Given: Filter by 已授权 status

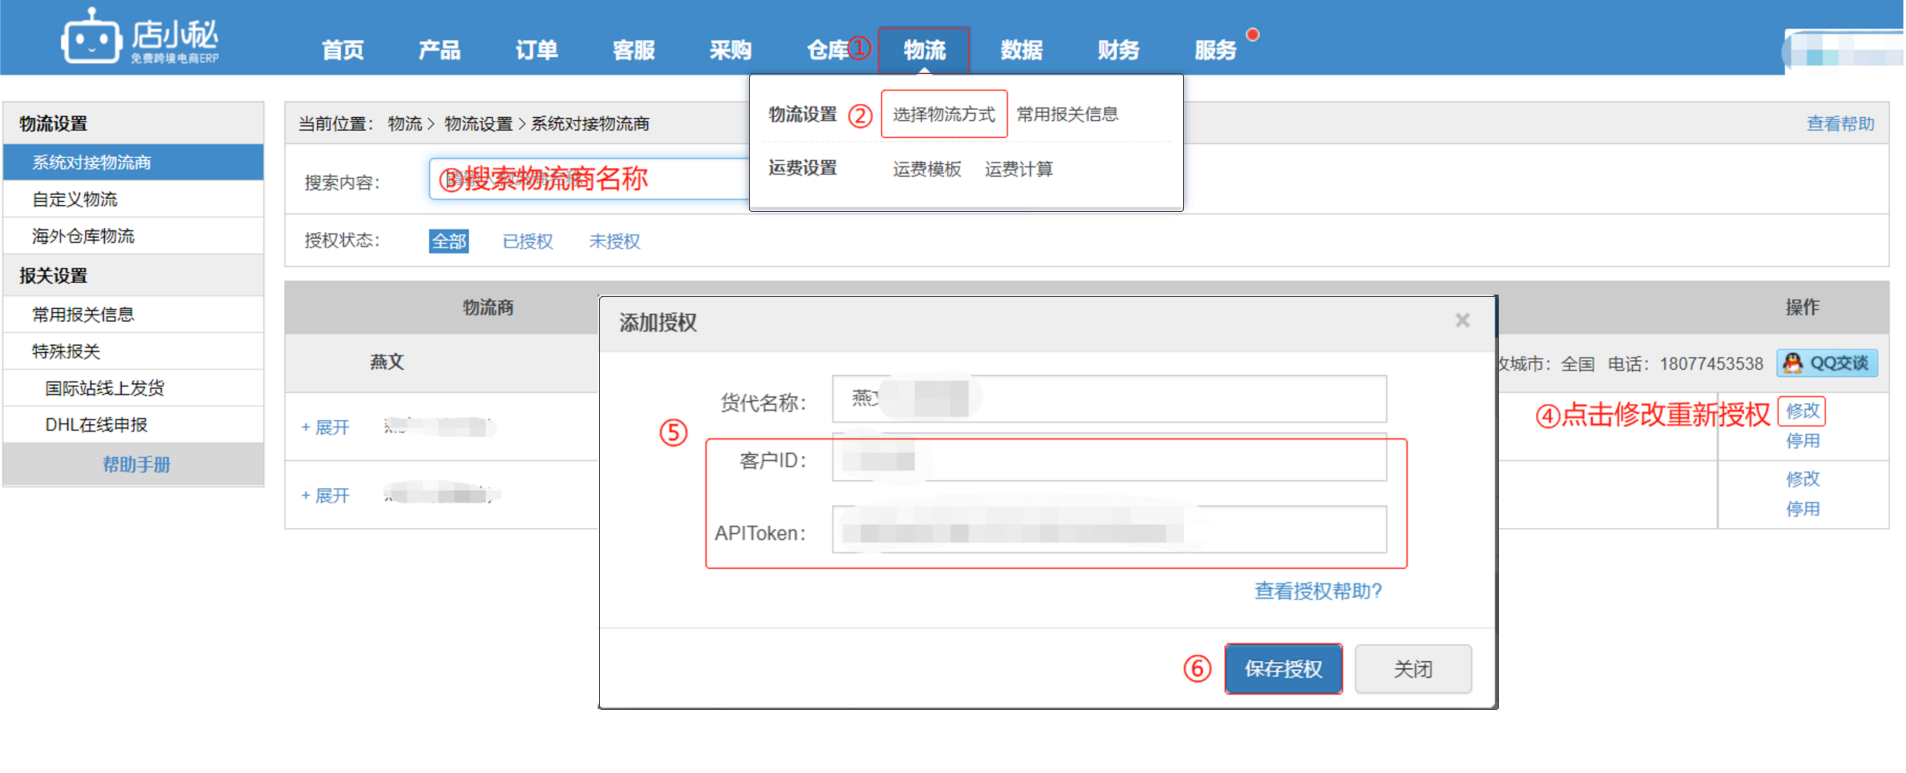Looking at the screenshot, I should [x=527, y=241].
